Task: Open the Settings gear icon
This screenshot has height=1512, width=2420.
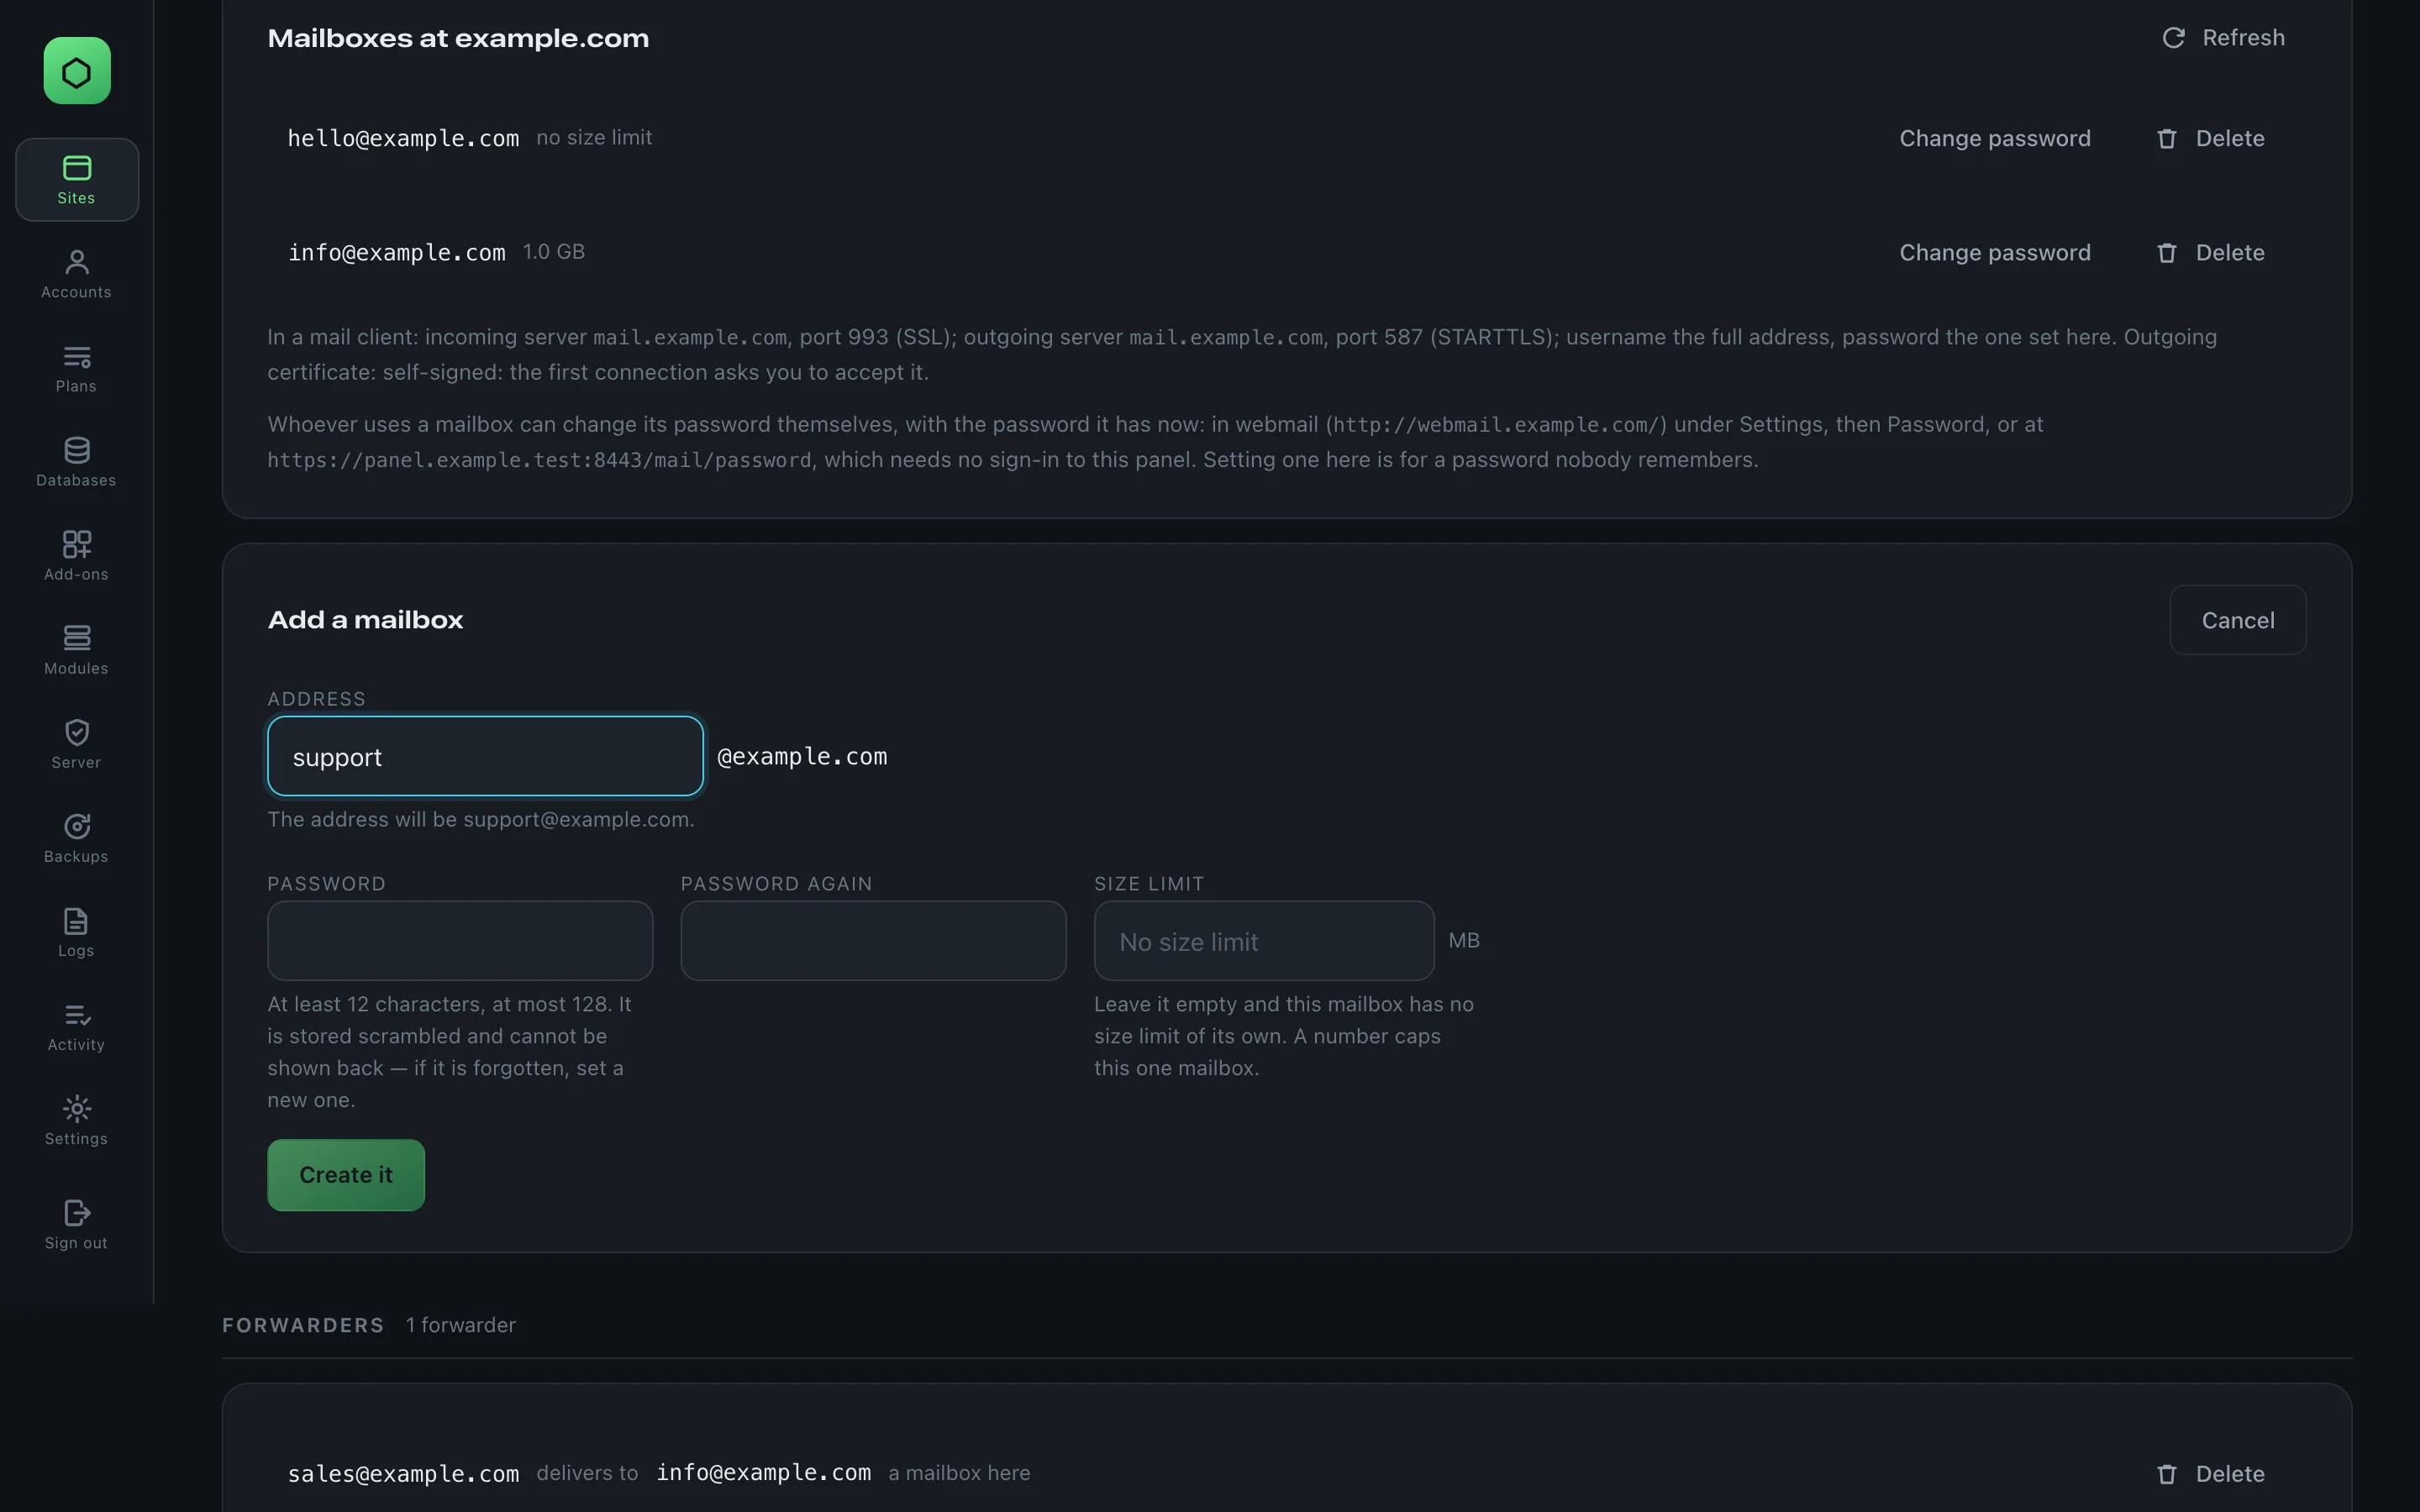Action: [x=77, y=1108]
